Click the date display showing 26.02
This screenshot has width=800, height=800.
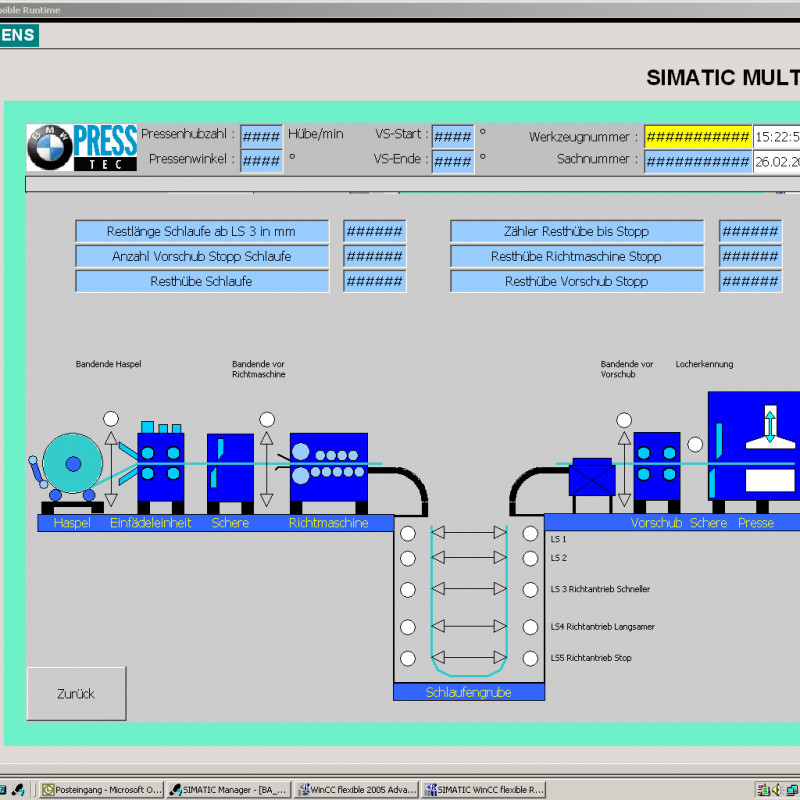(x=777, y=161)
